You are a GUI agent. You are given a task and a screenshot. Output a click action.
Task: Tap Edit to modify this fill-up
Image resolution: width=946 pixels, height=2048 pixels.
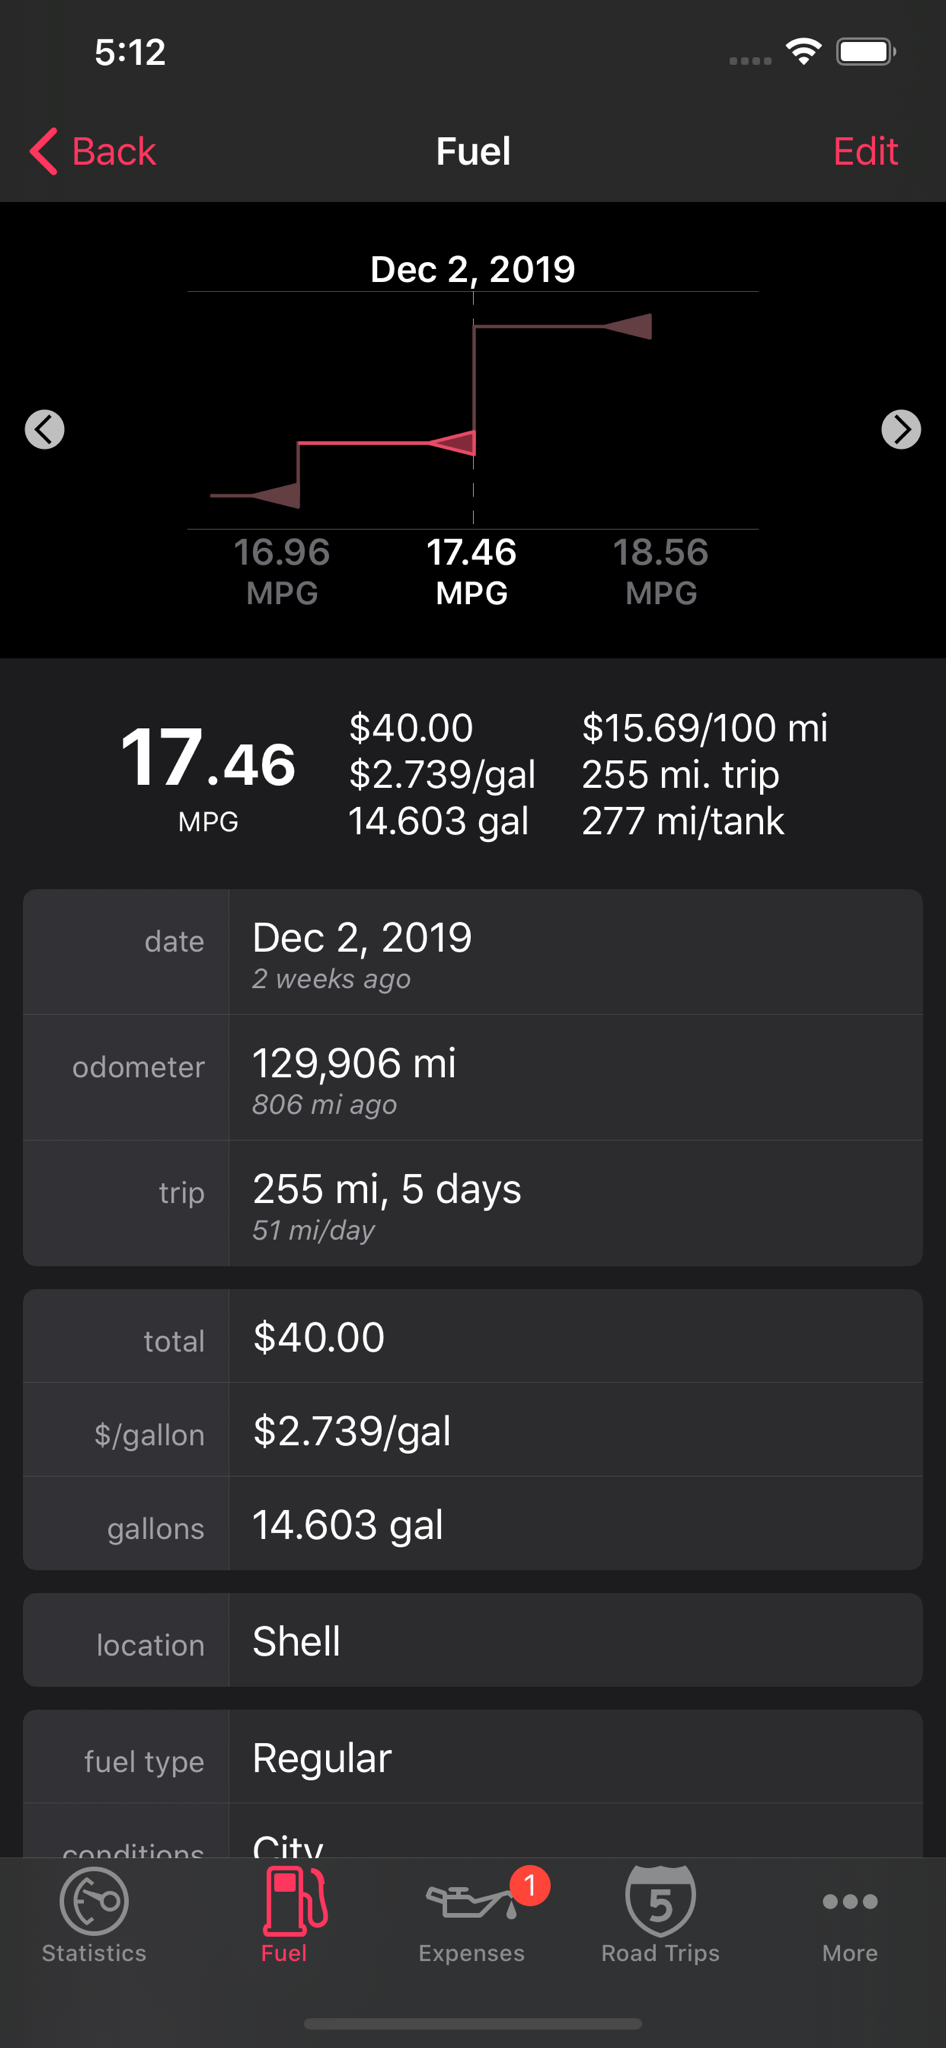865,151
